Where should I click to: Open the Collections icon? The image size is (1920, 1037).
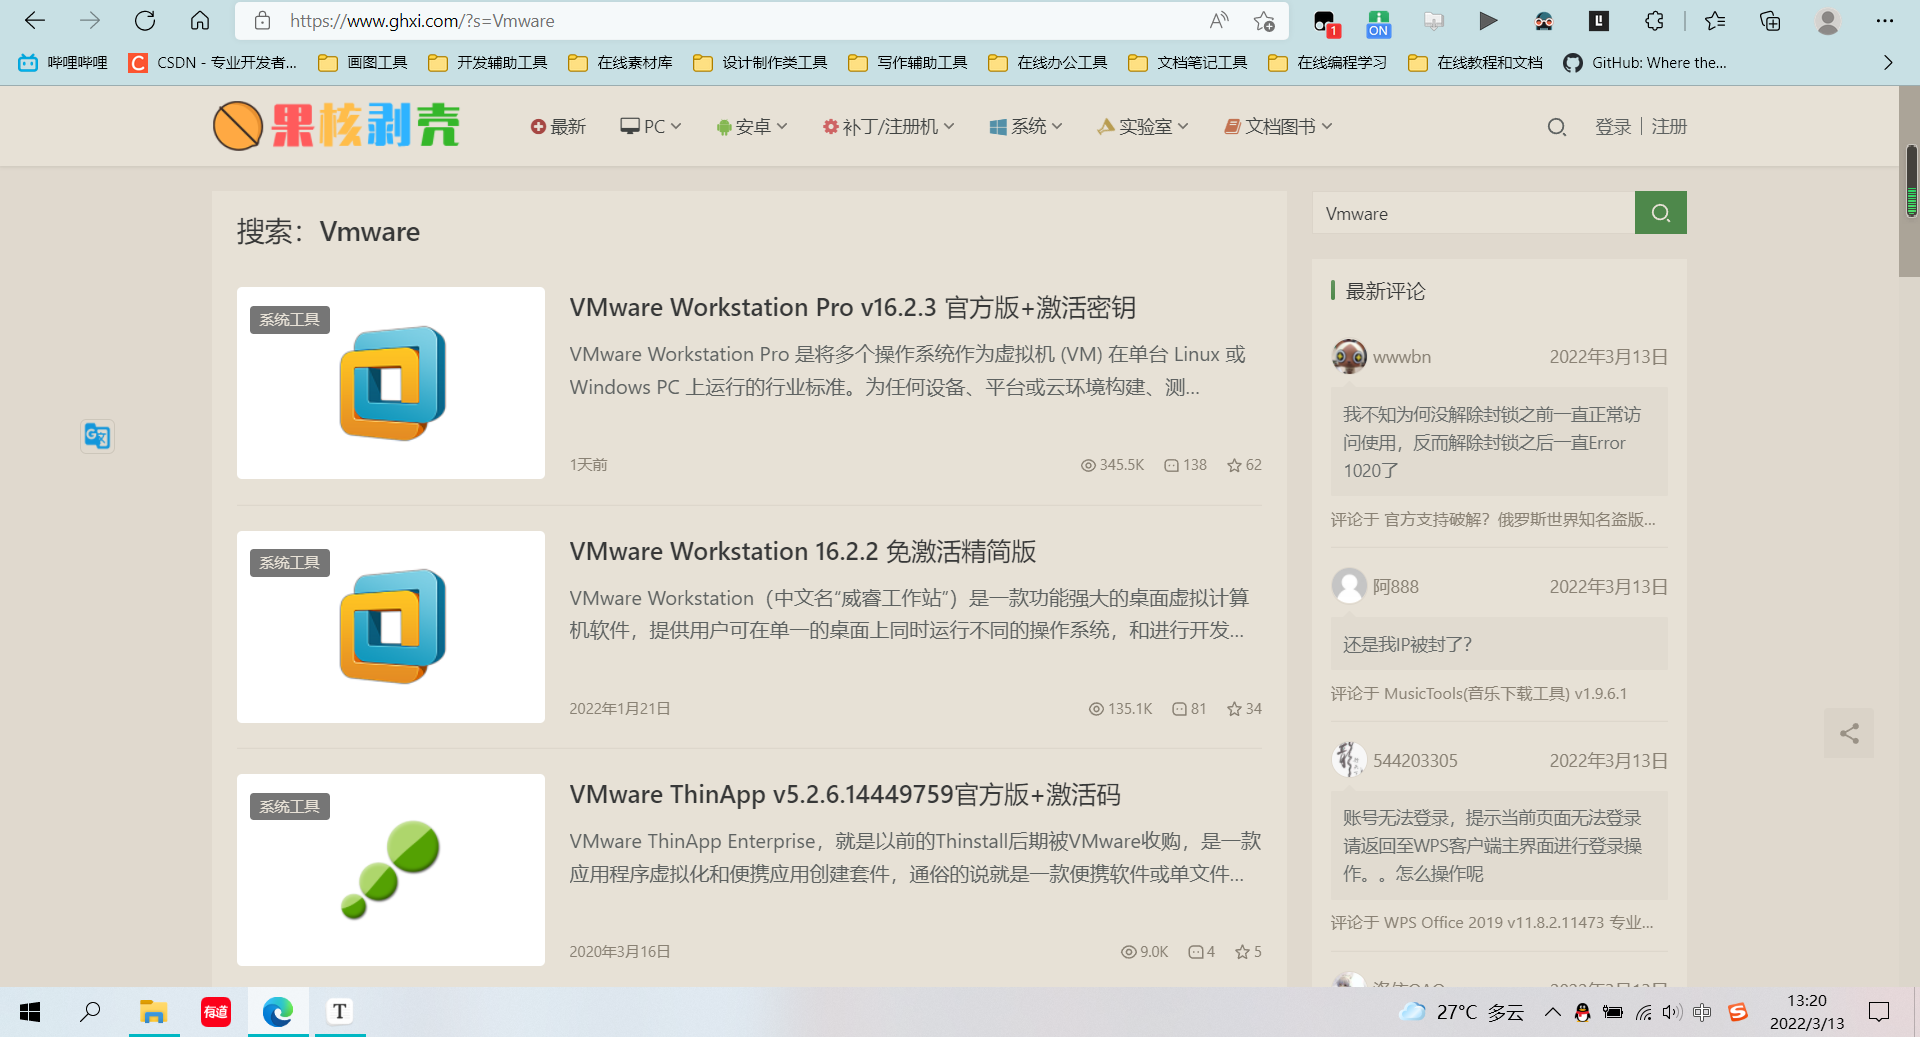(1770, 20)
